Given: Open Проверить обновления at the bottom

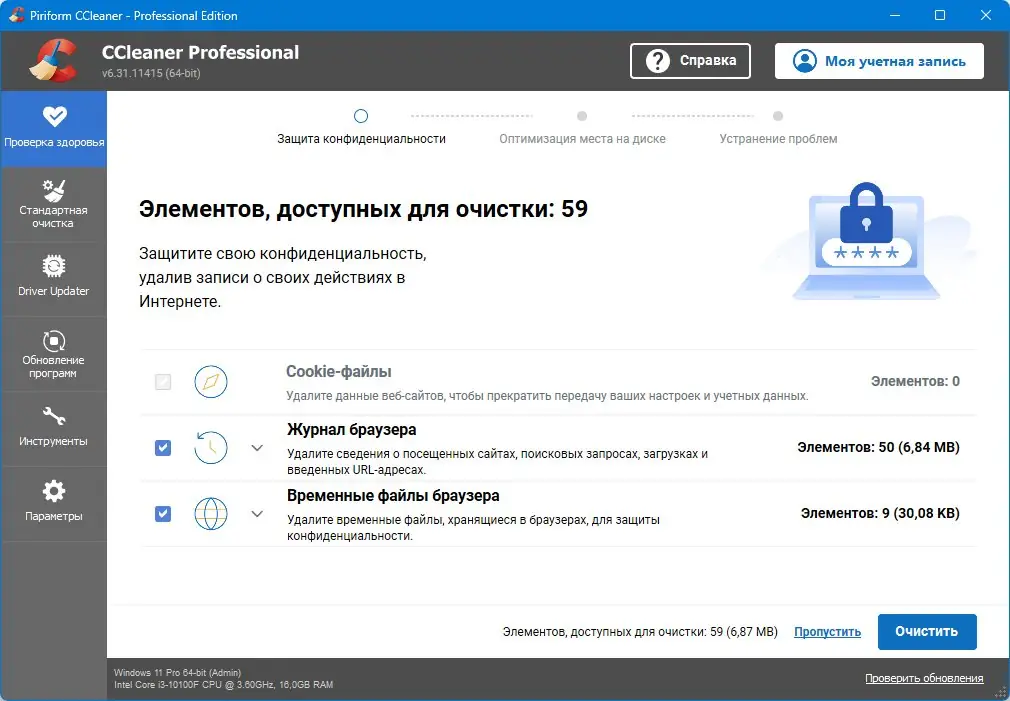Looking at the screenshot, I should pos(923,678).
